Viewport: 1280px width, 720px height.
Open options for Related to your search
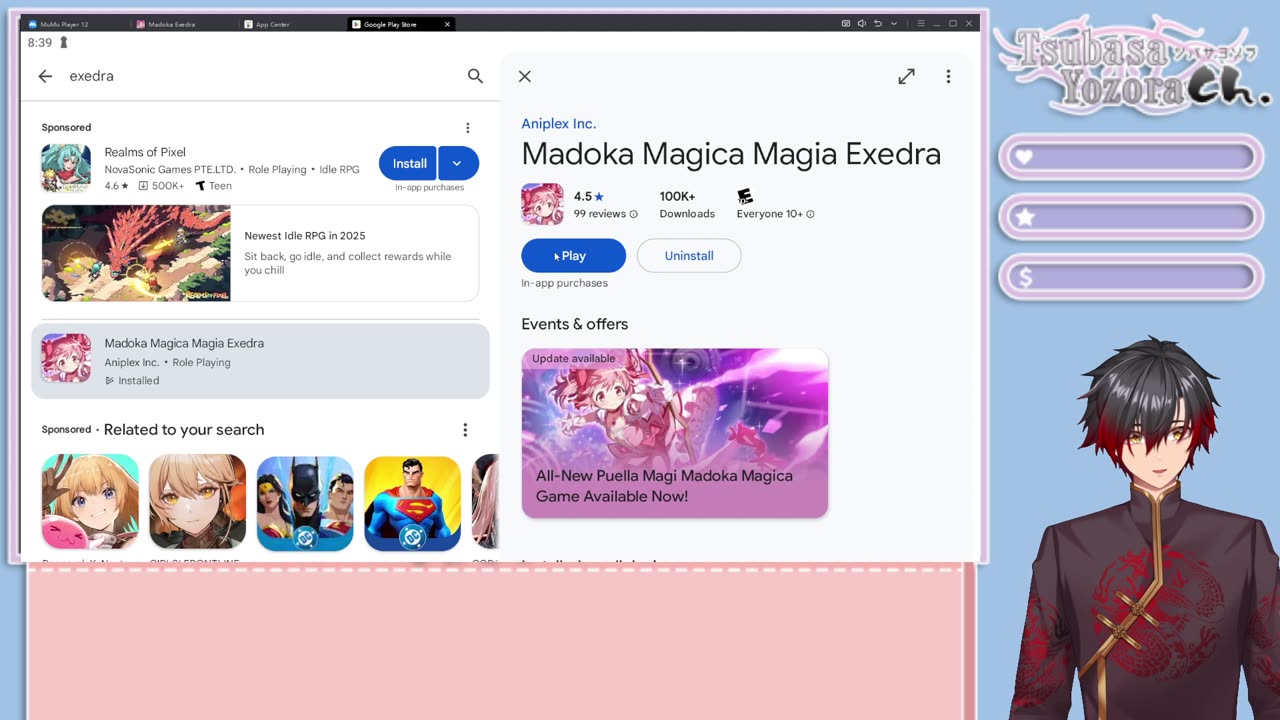click(464, 430)
